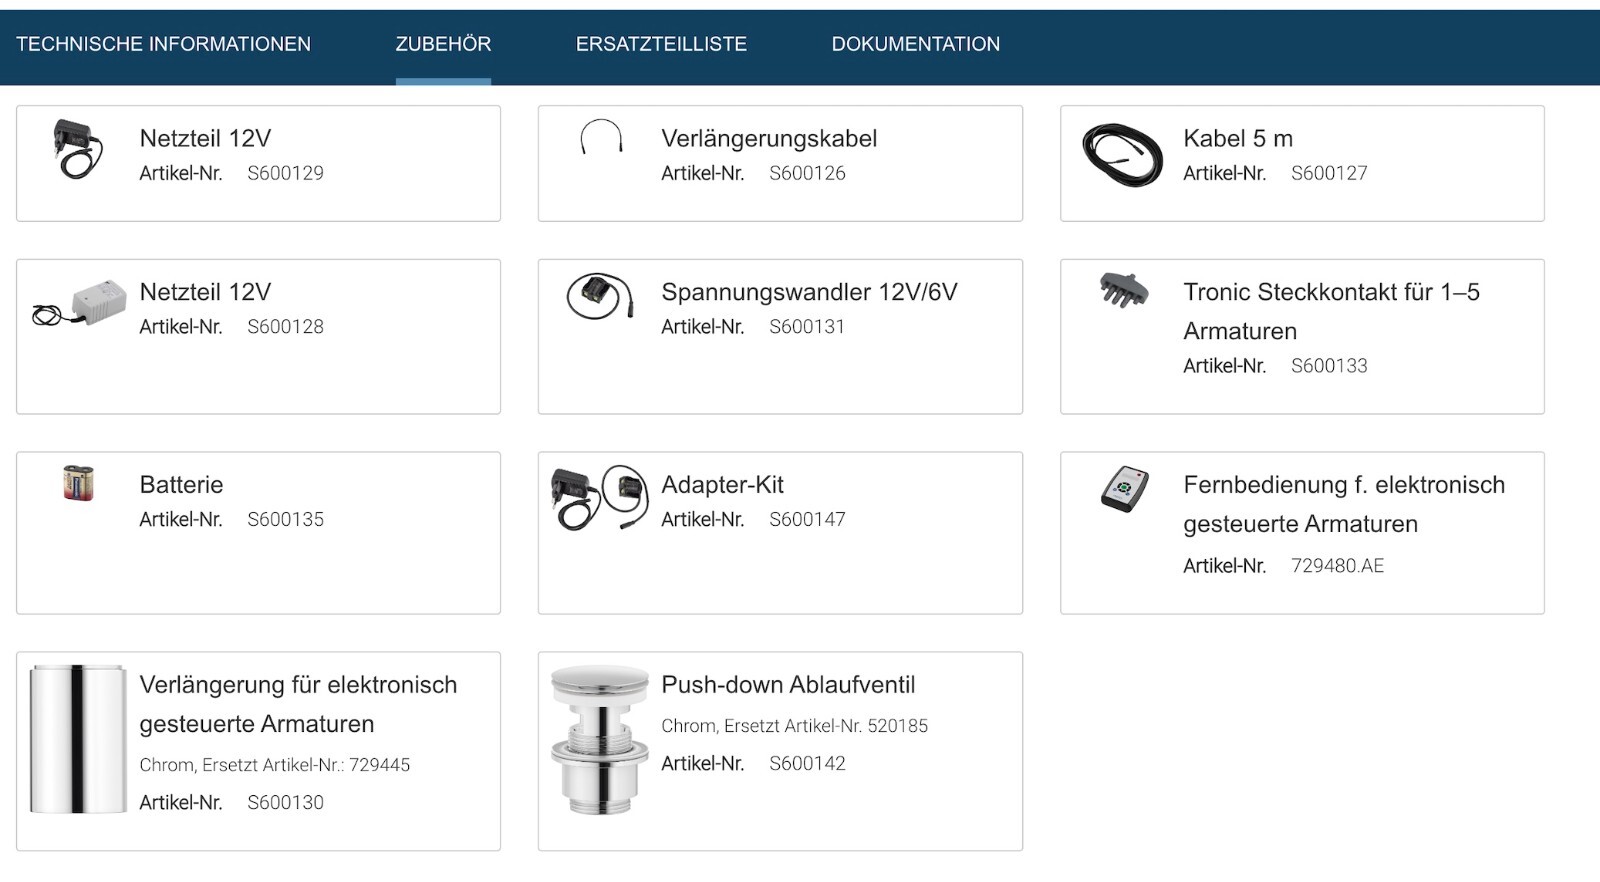This screenshot has height=882, width=1600.
Task: Open the Push-down Ablaufventil title link
Action: pos(788,685)
